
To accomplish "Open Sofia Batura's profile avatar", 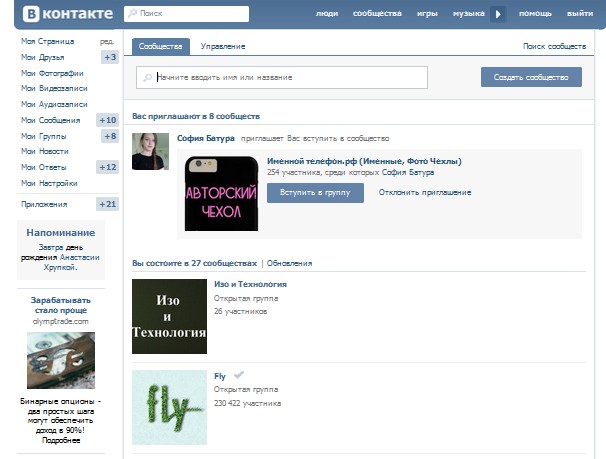I will point(150,151).
